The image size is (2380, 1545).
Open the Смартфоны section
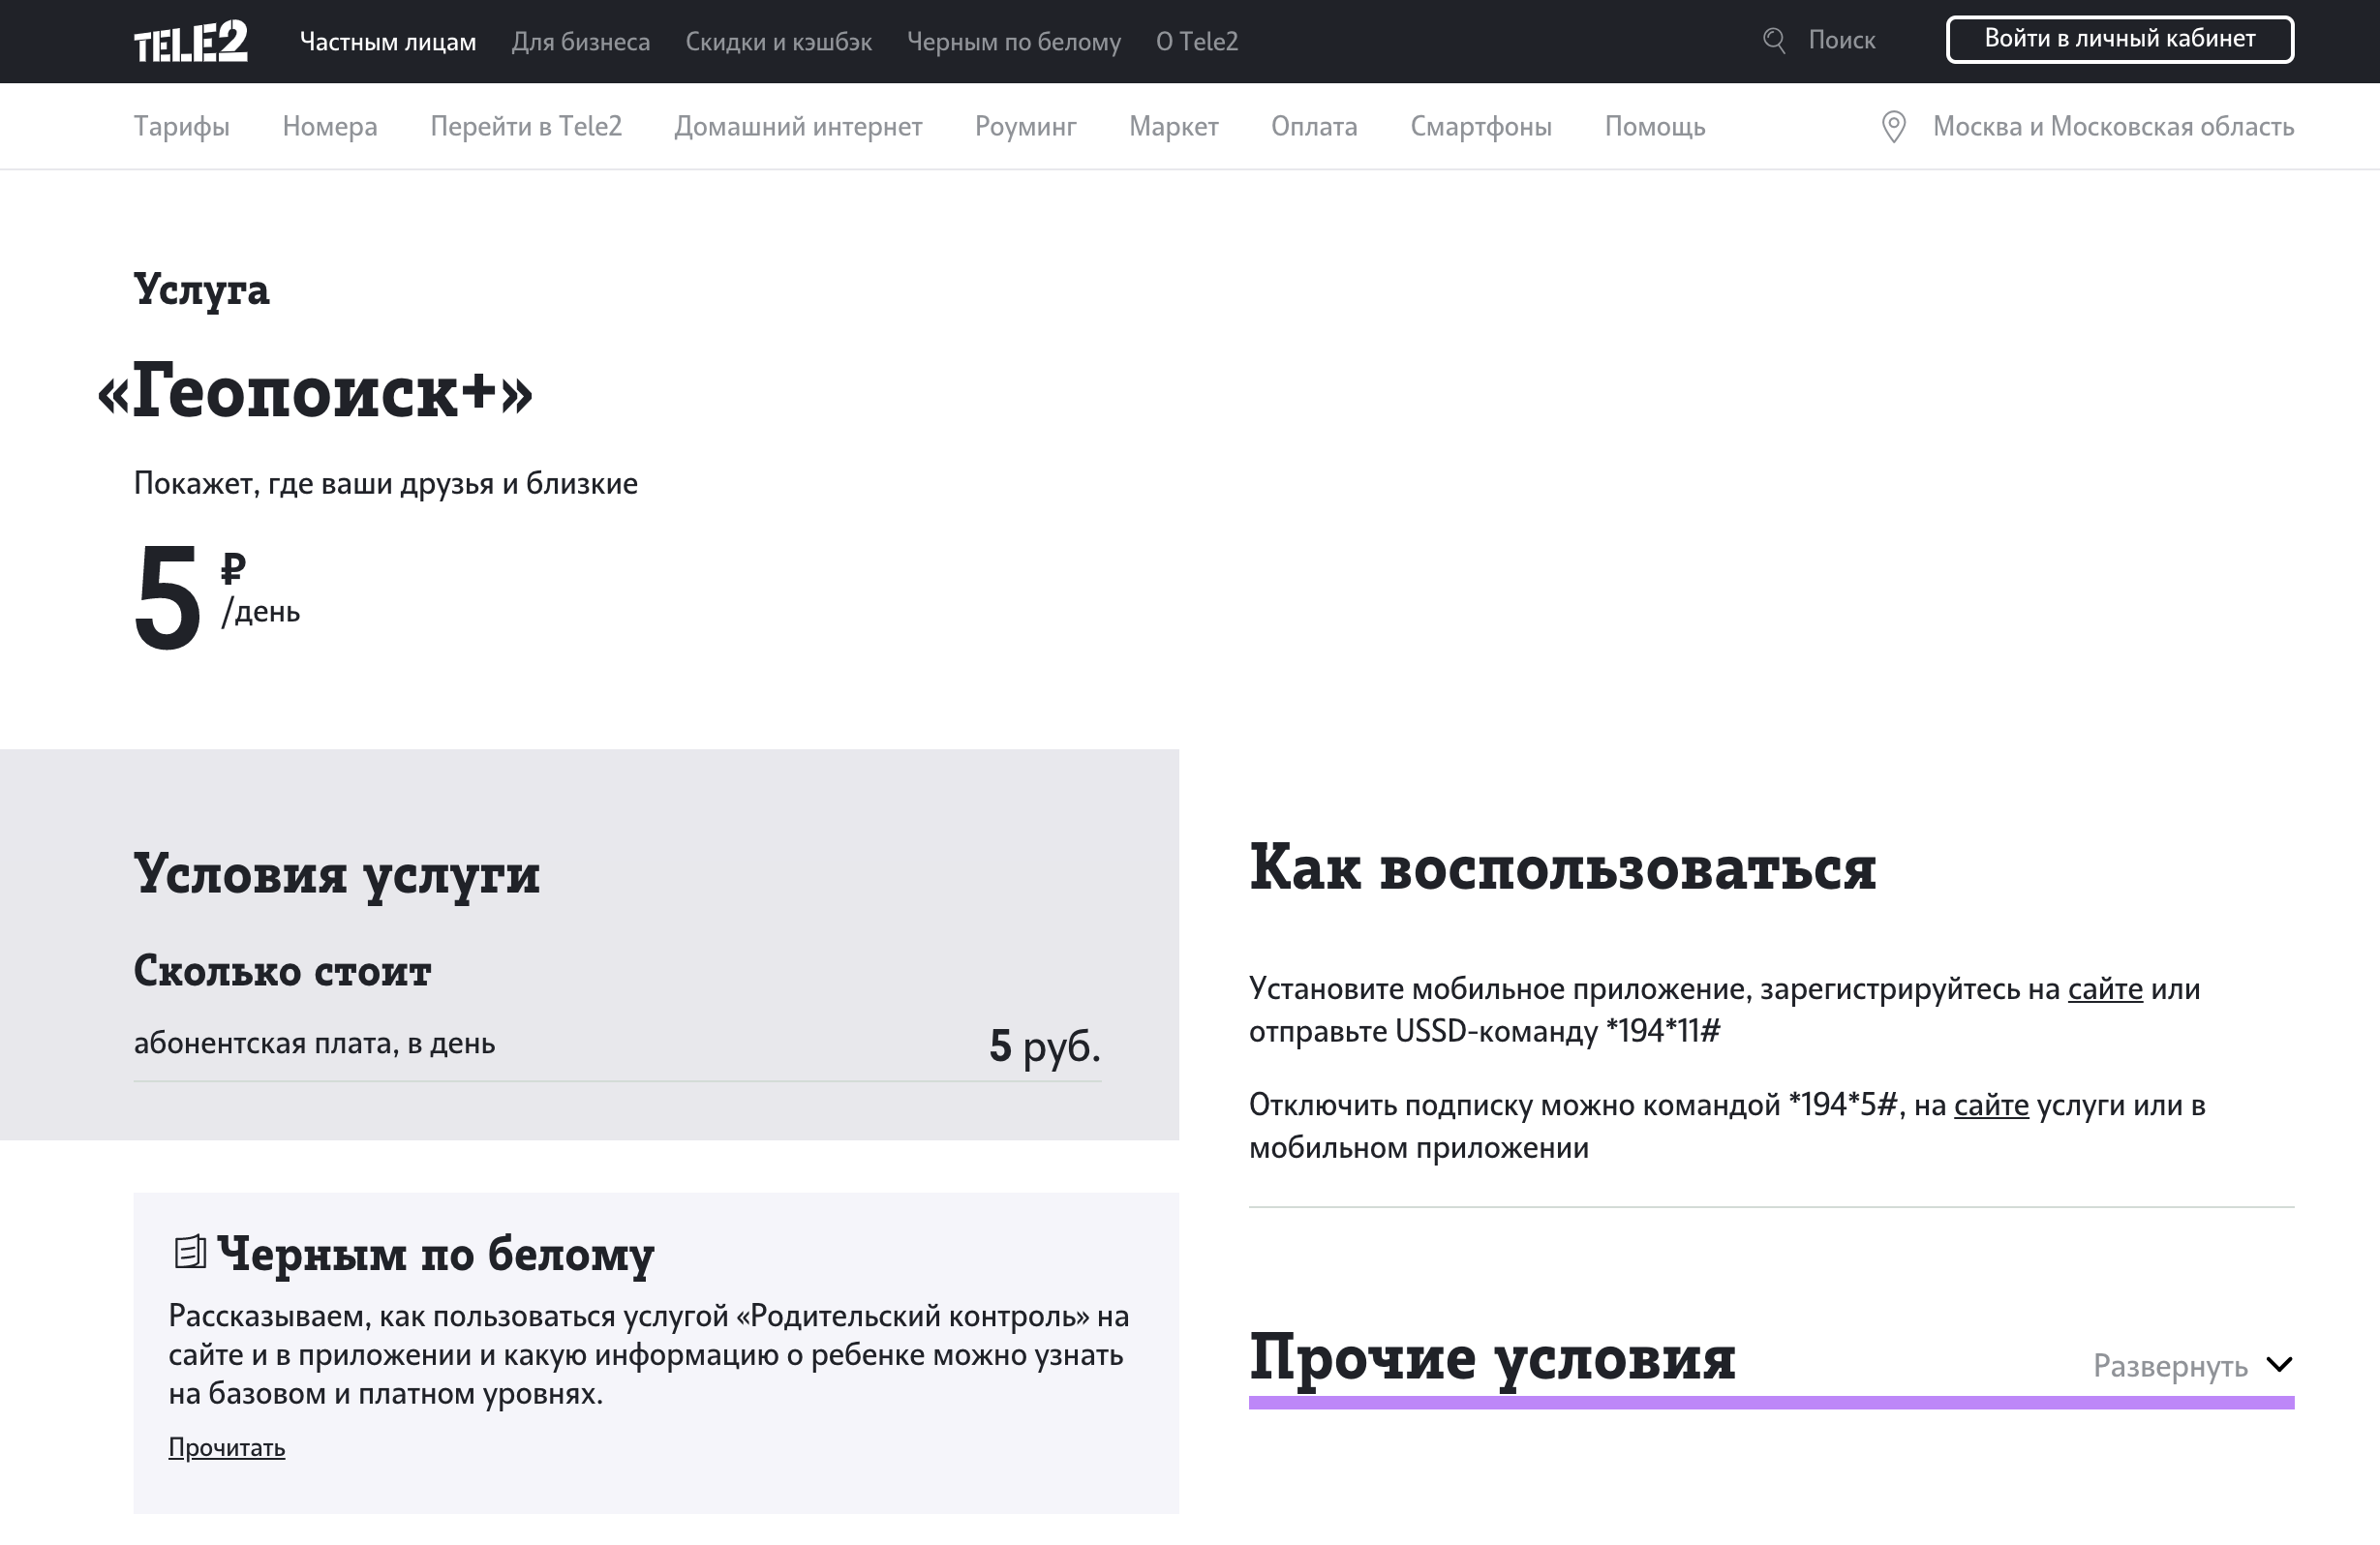[1481, 127]
